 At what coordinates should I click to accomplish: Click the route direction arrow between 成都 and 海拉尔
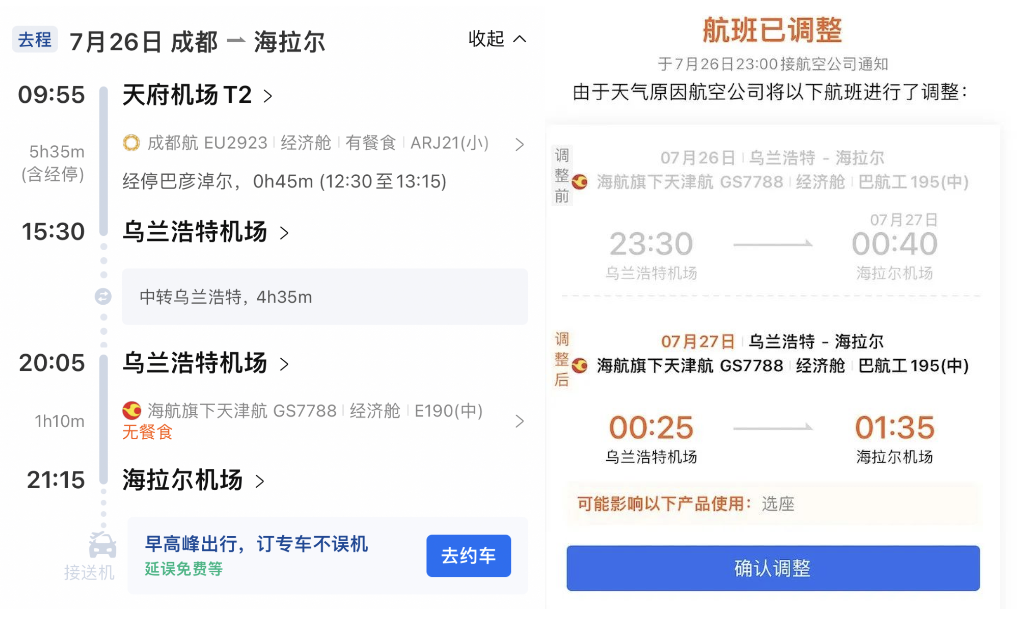click(x=235, y=41)
